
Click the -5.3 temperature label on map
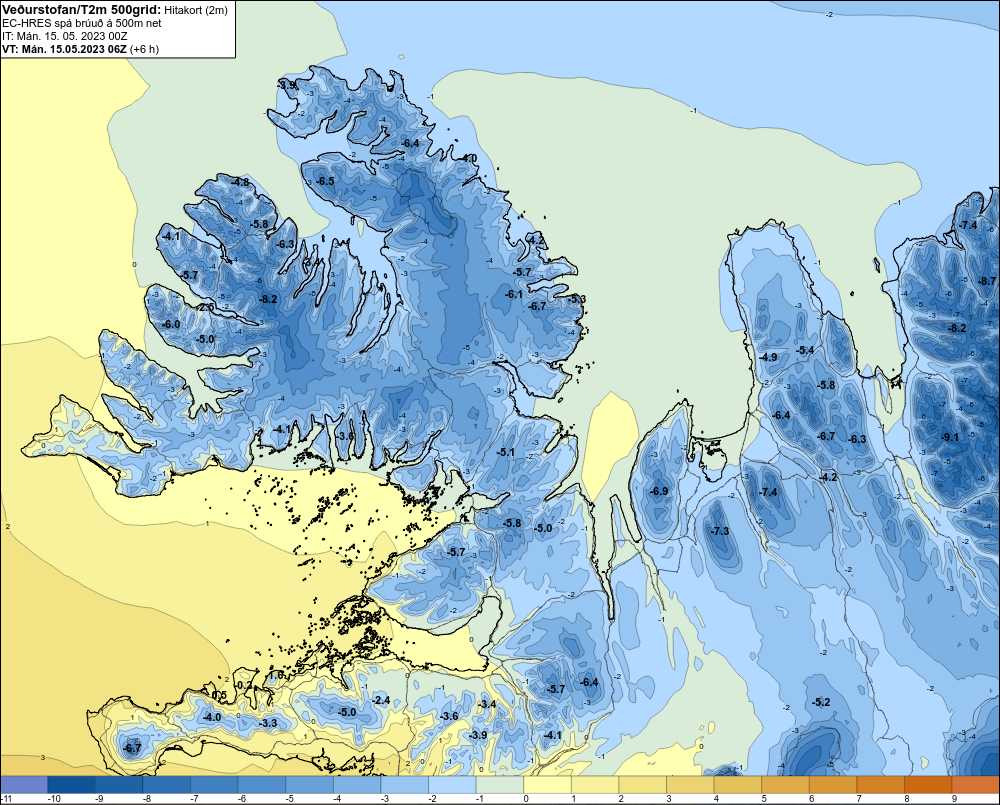pyautogui.click(x=577, y=299)
